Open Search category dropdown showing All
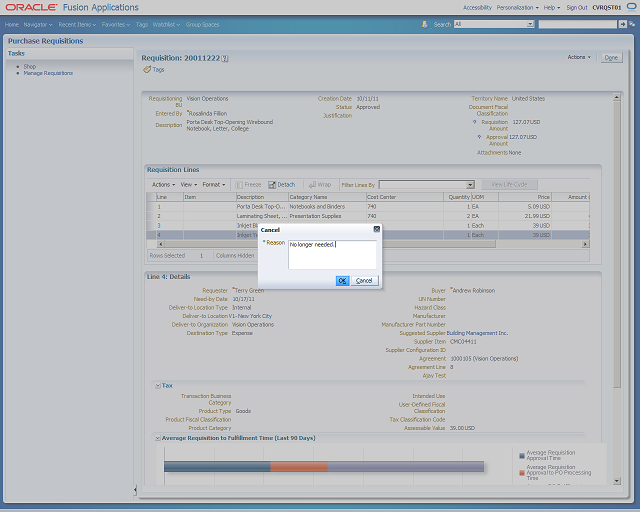 [530, 24]
